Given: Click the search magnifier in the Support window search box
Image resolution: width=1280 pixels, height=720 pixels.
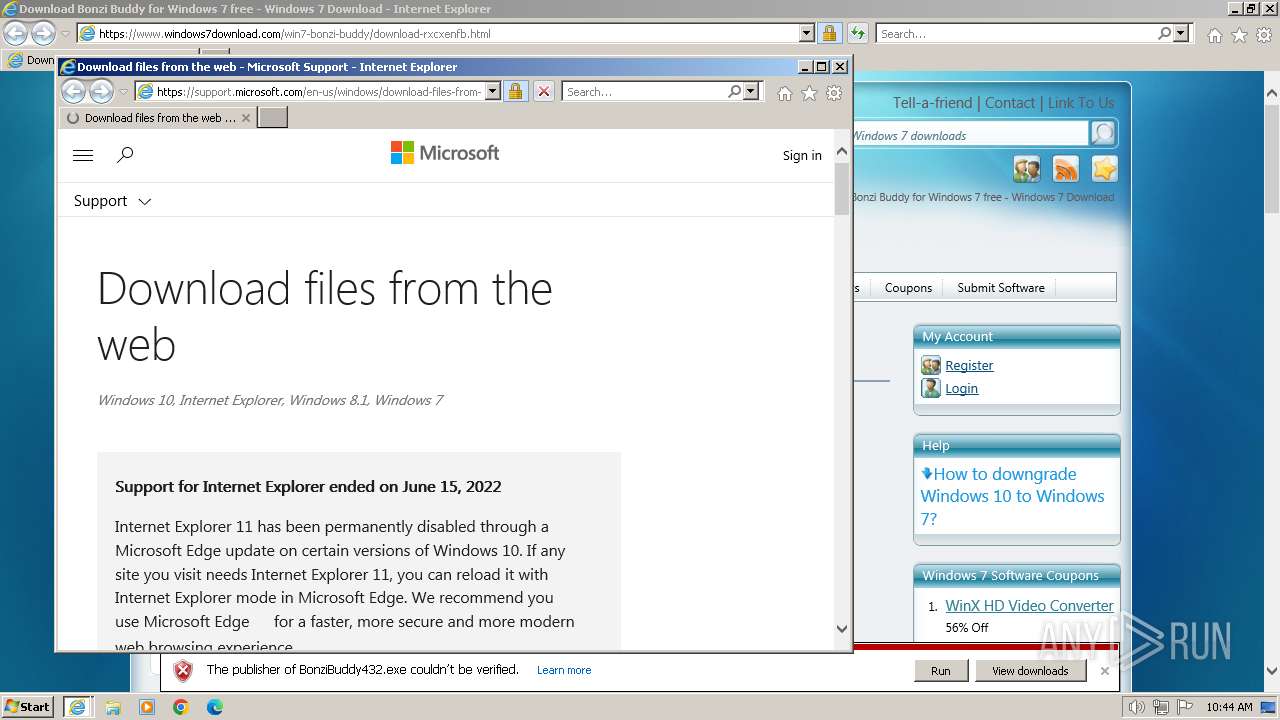Looking at the screenshot, I should coord(735,91).
